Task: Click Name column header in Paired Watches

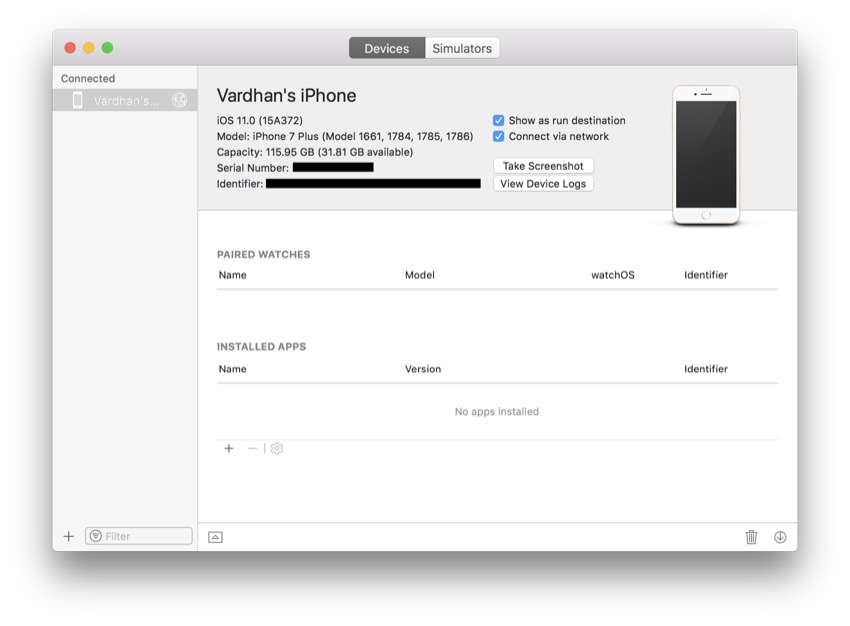Action: point(233,275)
